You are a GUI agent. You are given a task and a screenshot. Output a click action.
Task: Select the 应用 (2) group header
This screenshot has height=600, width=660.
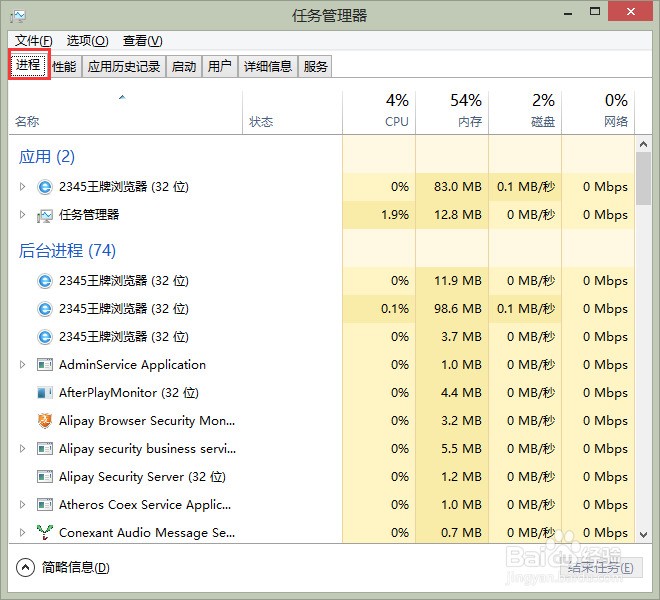(47, 157)
